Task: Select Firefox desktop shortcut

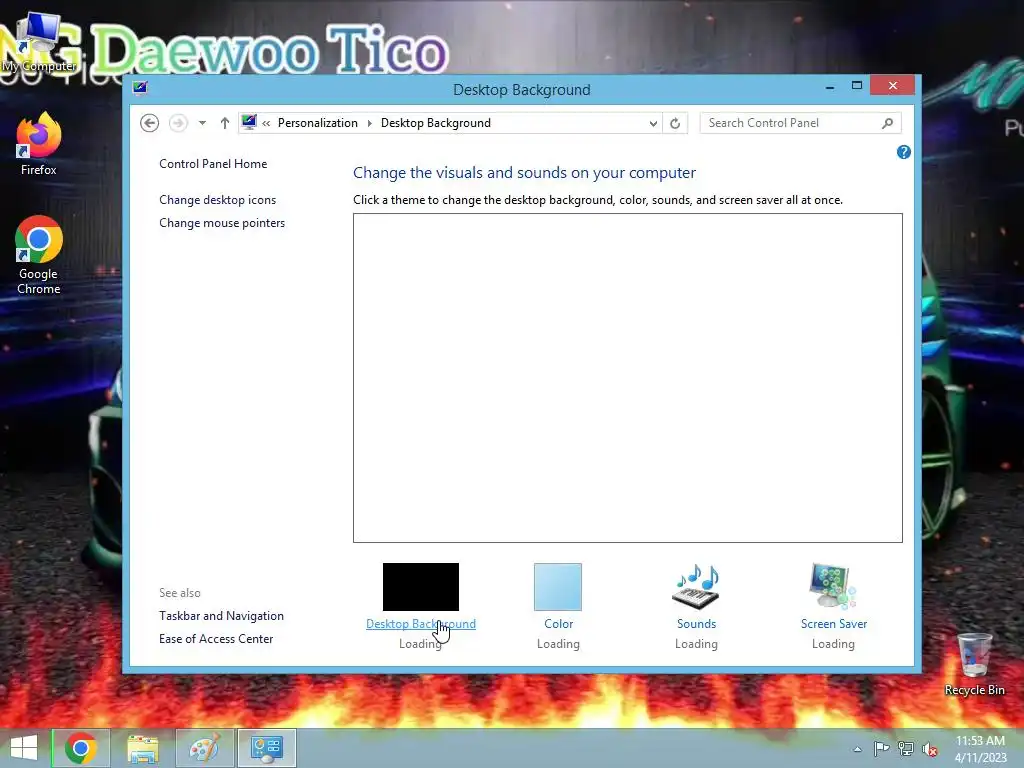Action: coord(39,144)
